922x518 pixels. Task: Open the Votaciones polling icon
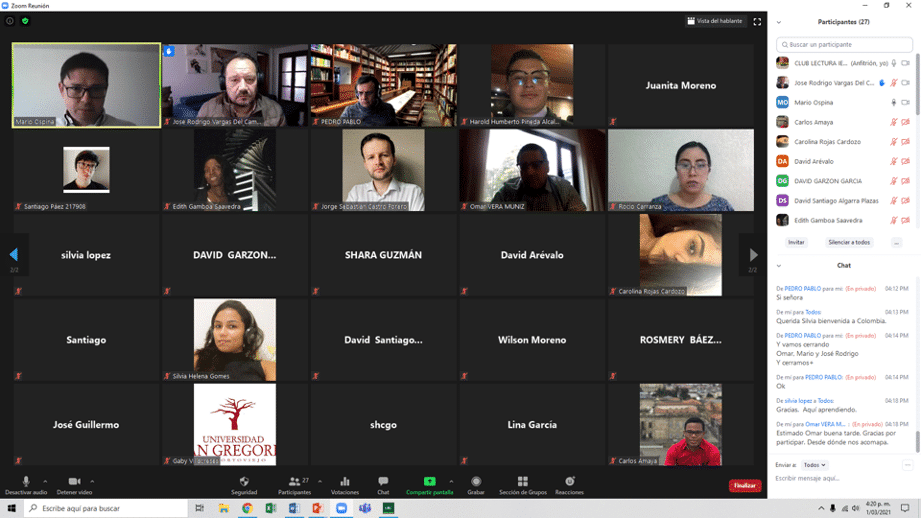click(344, 485)
